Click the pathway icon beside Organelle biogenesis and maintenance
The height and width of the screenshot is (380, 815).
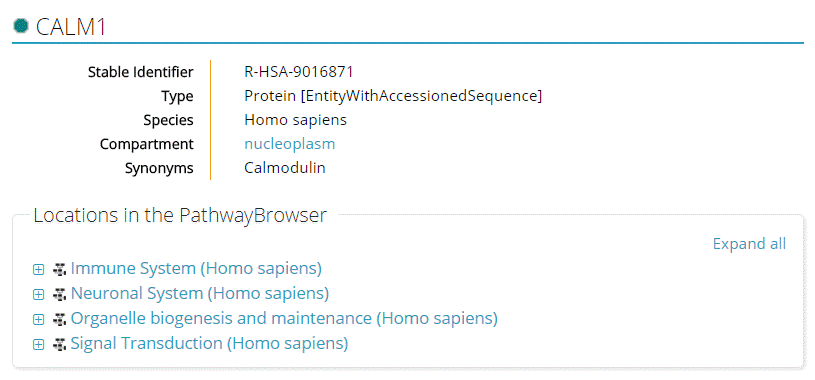click(x=60, y=319)
